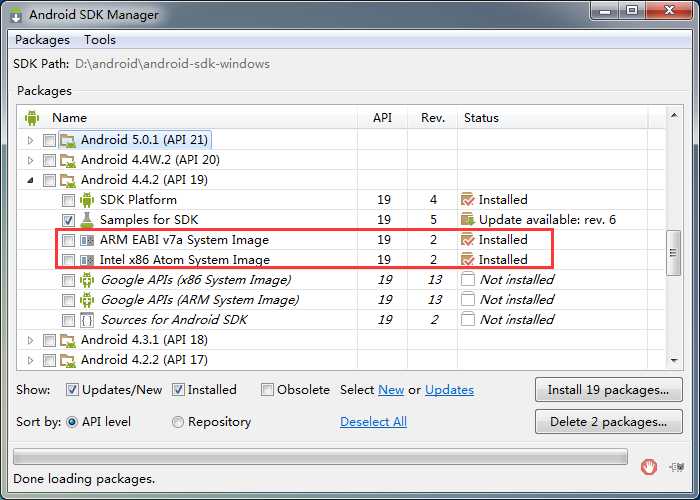Open the Tools menu
Viewport: 700px width, 500px height.
[100, 40]
